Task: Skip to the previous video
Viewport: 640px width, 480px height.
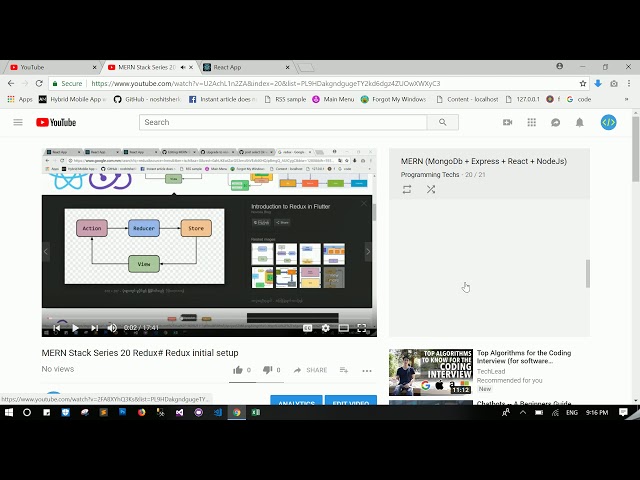Action: coord(57,328)
